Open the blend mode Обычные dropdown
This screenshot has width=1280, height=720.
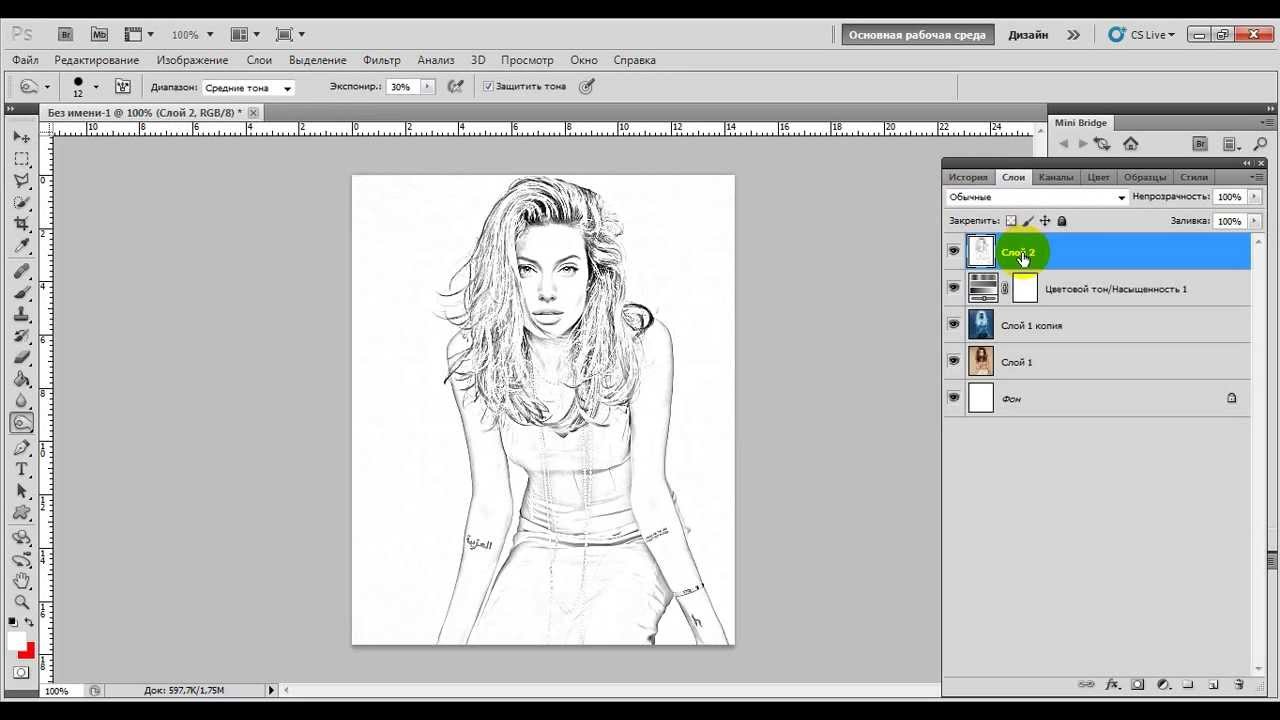[x=1037, y=197]
